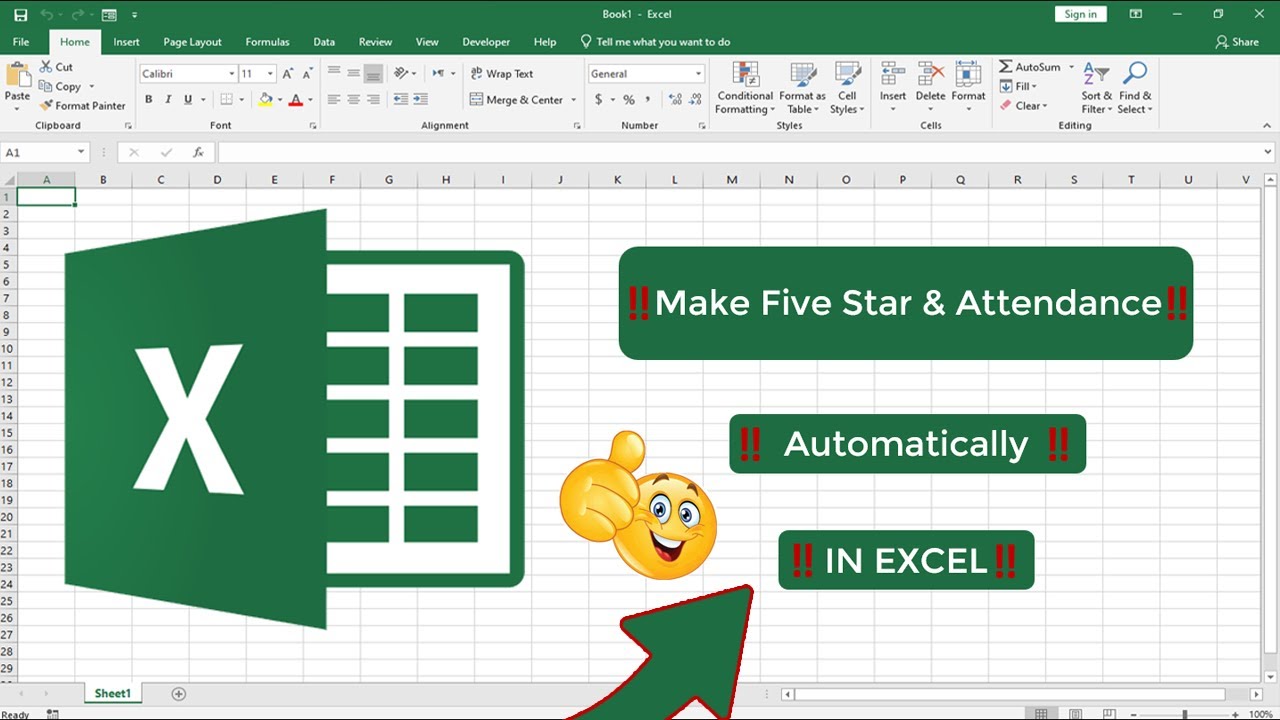Increase indent icon
Screen dimensions: 1280x720
pos(421,99)
